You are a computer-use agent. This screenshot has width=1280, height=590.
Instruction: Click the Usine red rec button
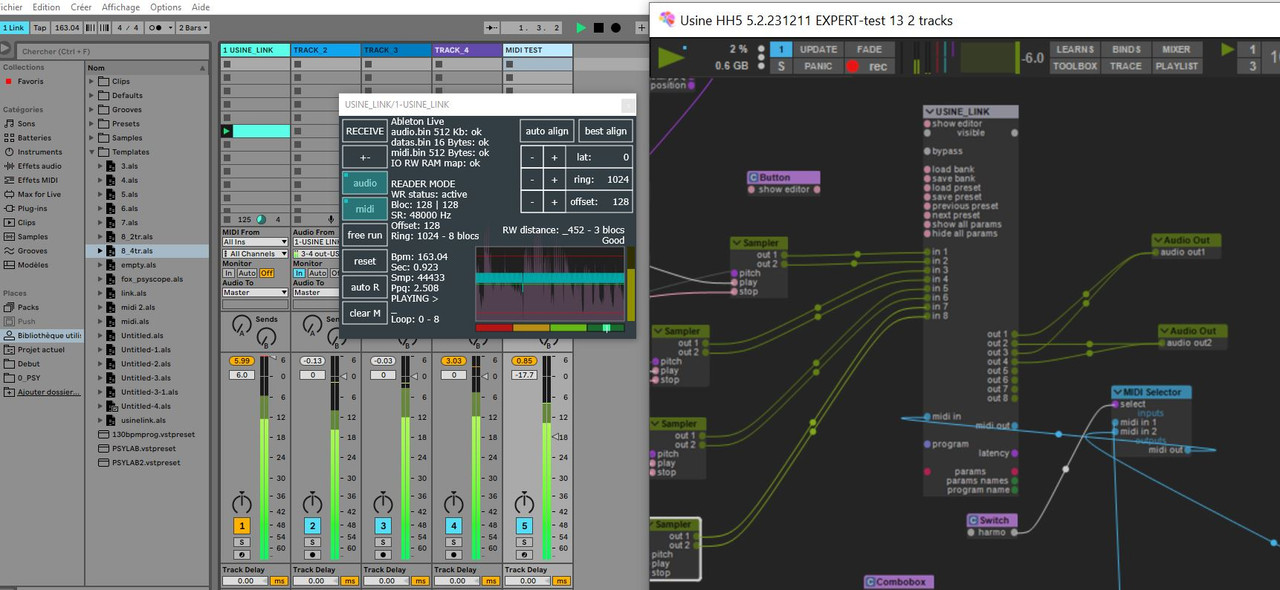pos(869,66)
